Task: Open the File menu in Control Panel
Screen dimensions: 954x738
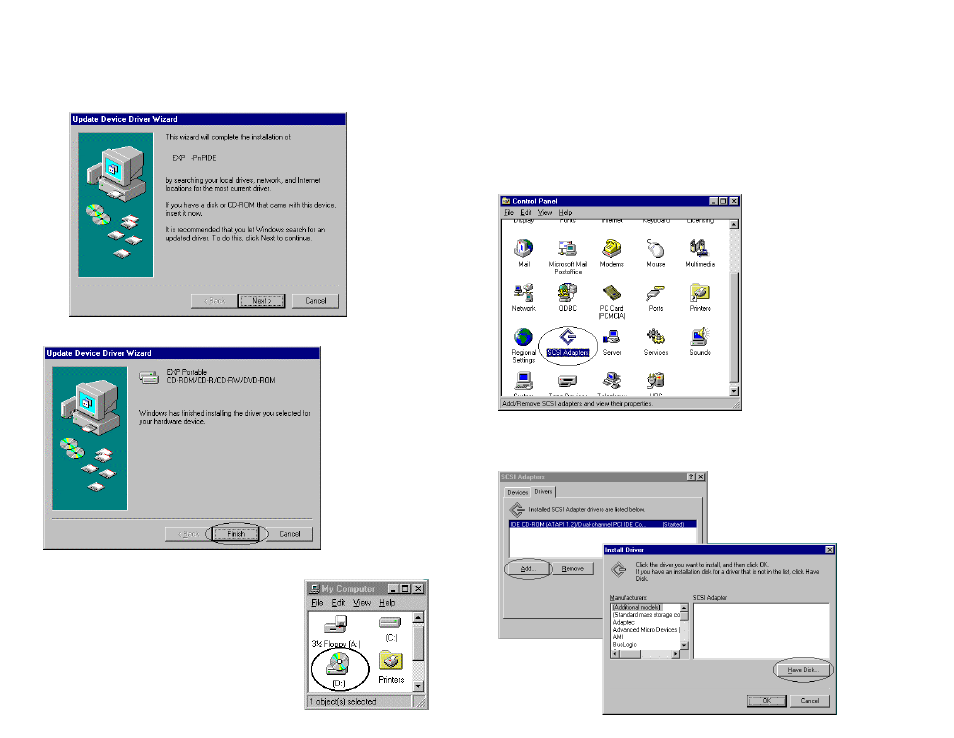Action: point(509,212)
